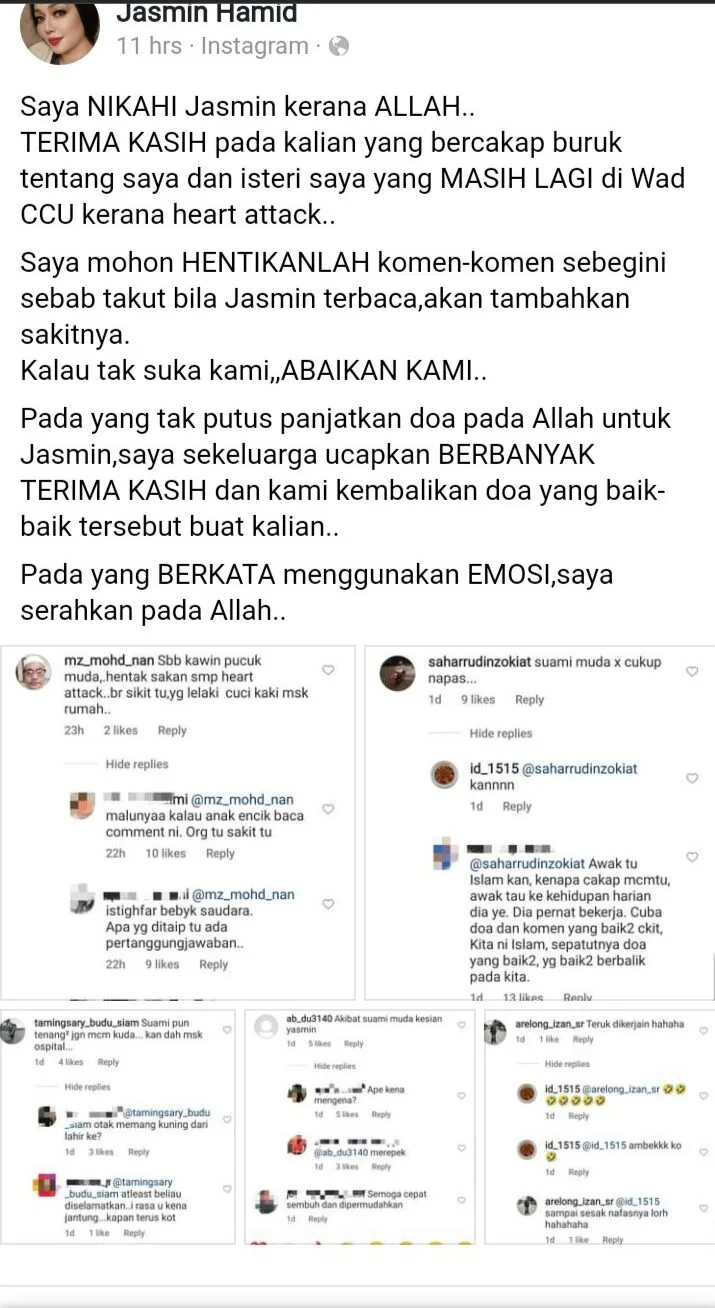The width and height of the screenshot is (715, 1308).
Task: Toggle heart on id_1515's kannnn reply
Action: (692, 777)
